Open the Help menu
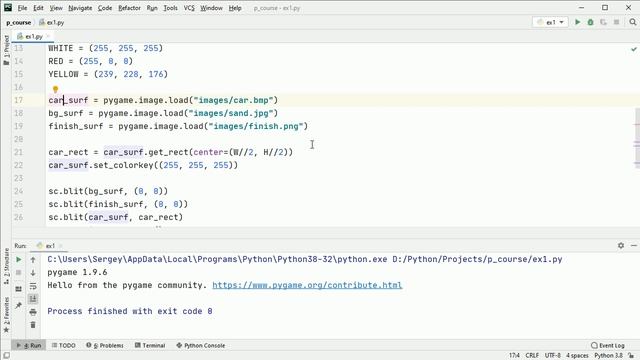The height and width of the screenshot is (360, 640). [235, 8]
